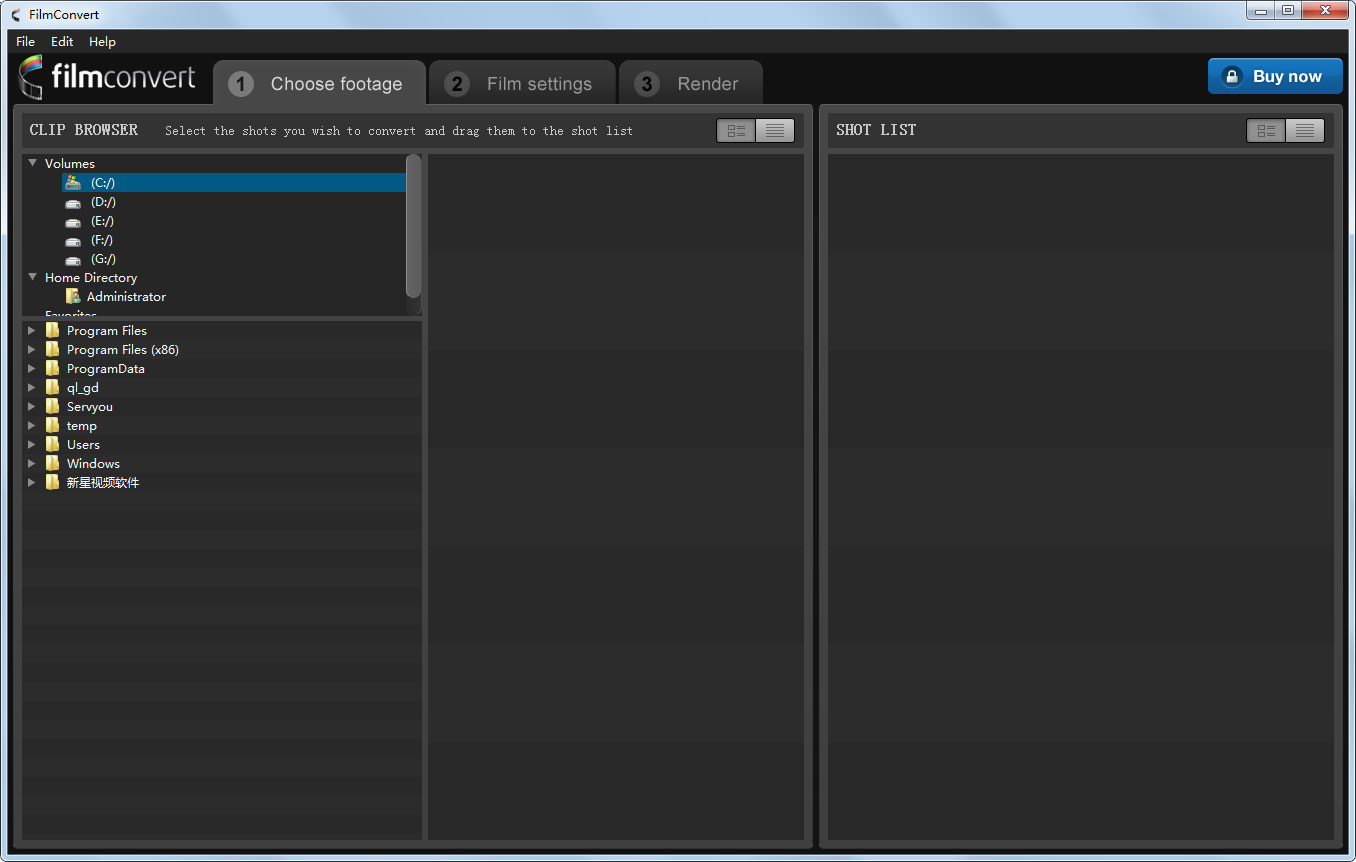Click the Buy now button
Viewport: 1356px width, 862px height.
click(1275, 76)
